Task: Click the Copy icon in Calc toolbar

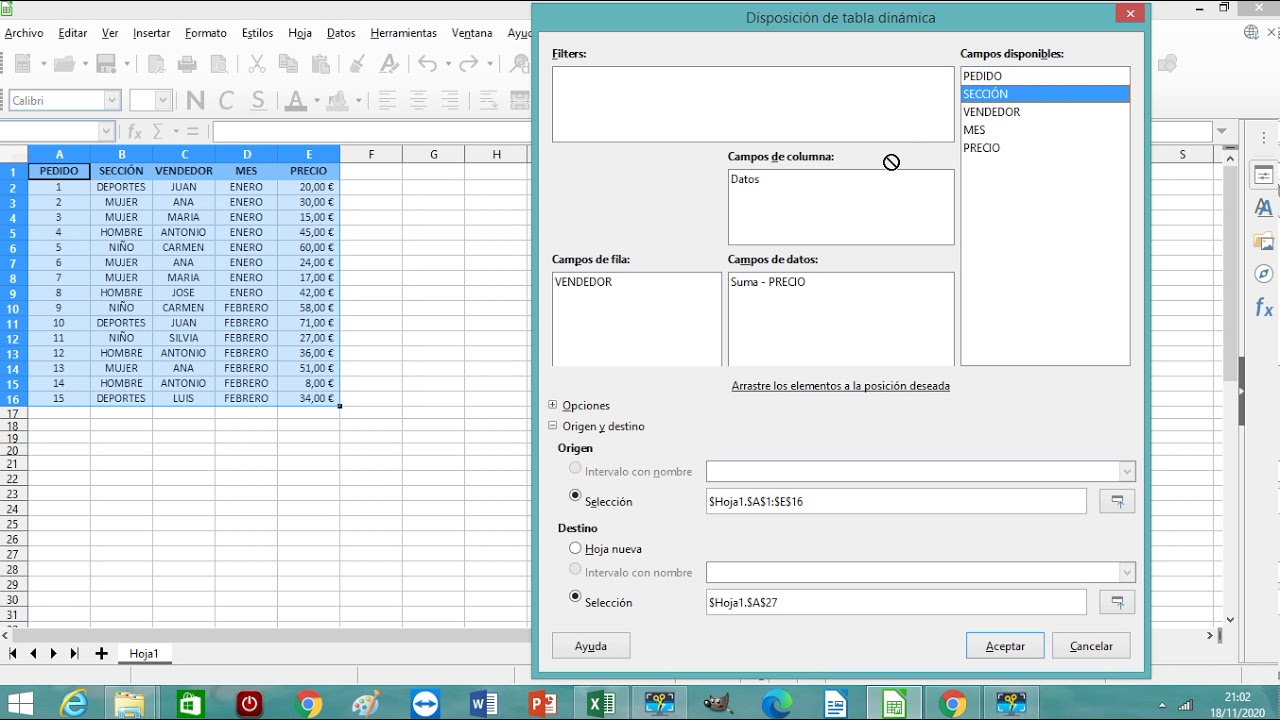Action: pos(289,64)
